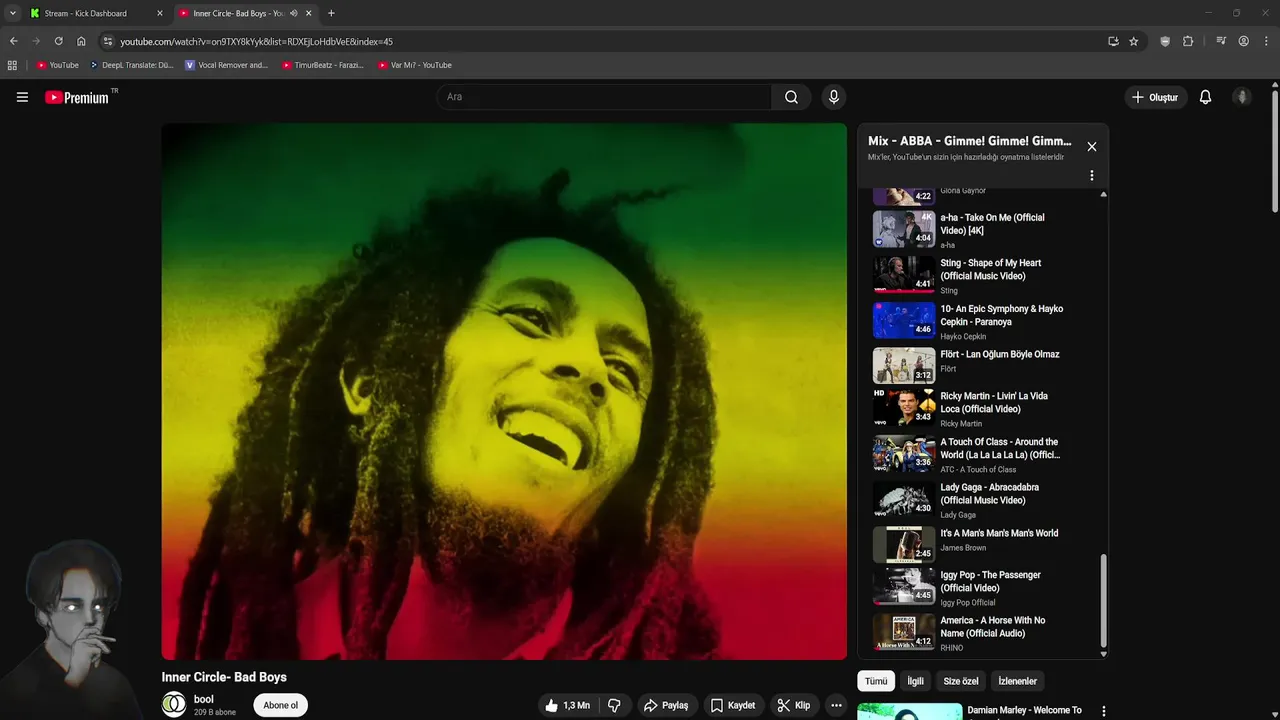The width and height of the screenshot is (1280, 720).
Task: Click the Paylaş share button
Action: pyautogui.click(x=666, y=705)
